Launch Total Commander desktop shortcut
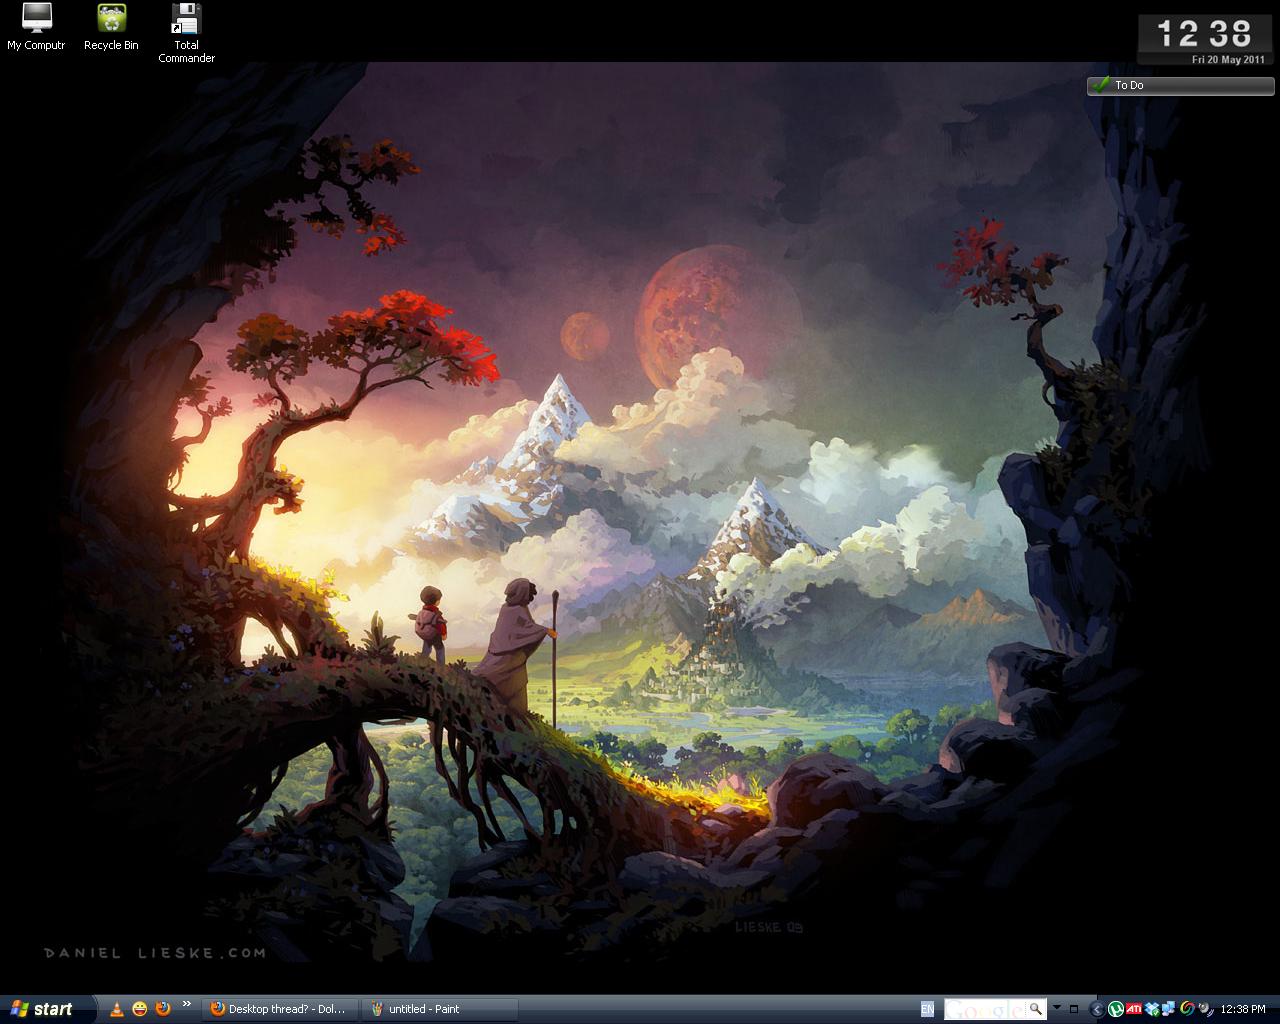This screenshot has width=1280, height=1024. coord(186,33)
